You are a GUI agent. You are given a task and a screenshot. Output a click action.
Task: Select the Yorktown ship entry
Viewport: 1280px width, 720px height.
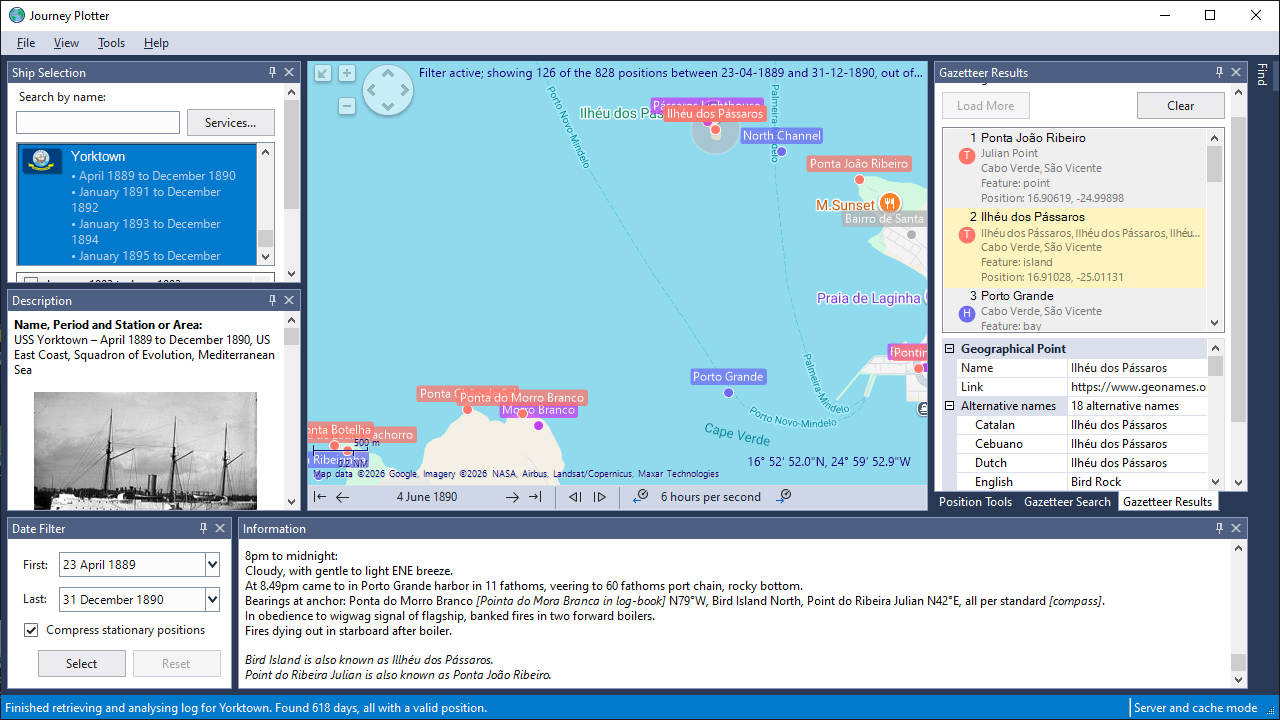[138, 205]
